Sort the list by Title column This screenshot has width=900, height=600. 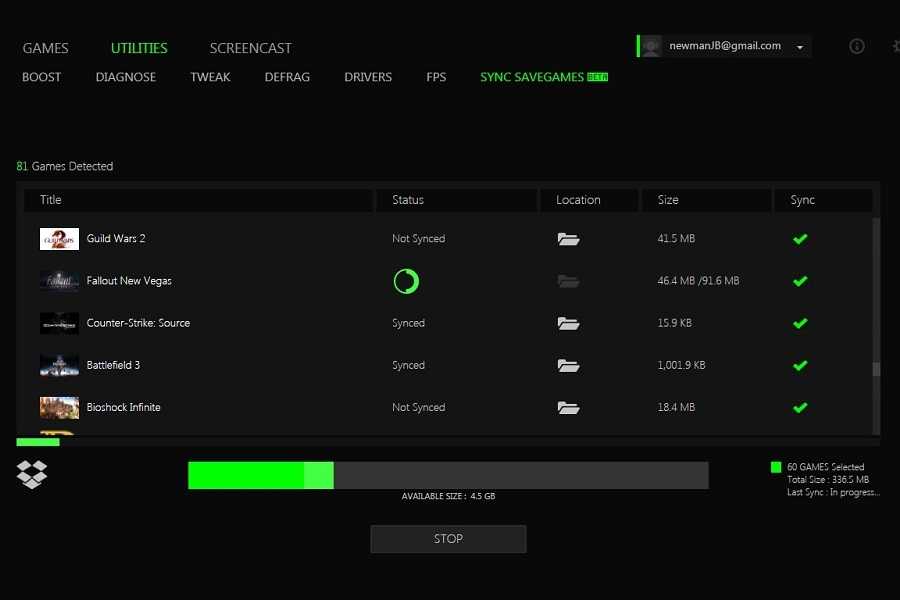click(51, 200)
